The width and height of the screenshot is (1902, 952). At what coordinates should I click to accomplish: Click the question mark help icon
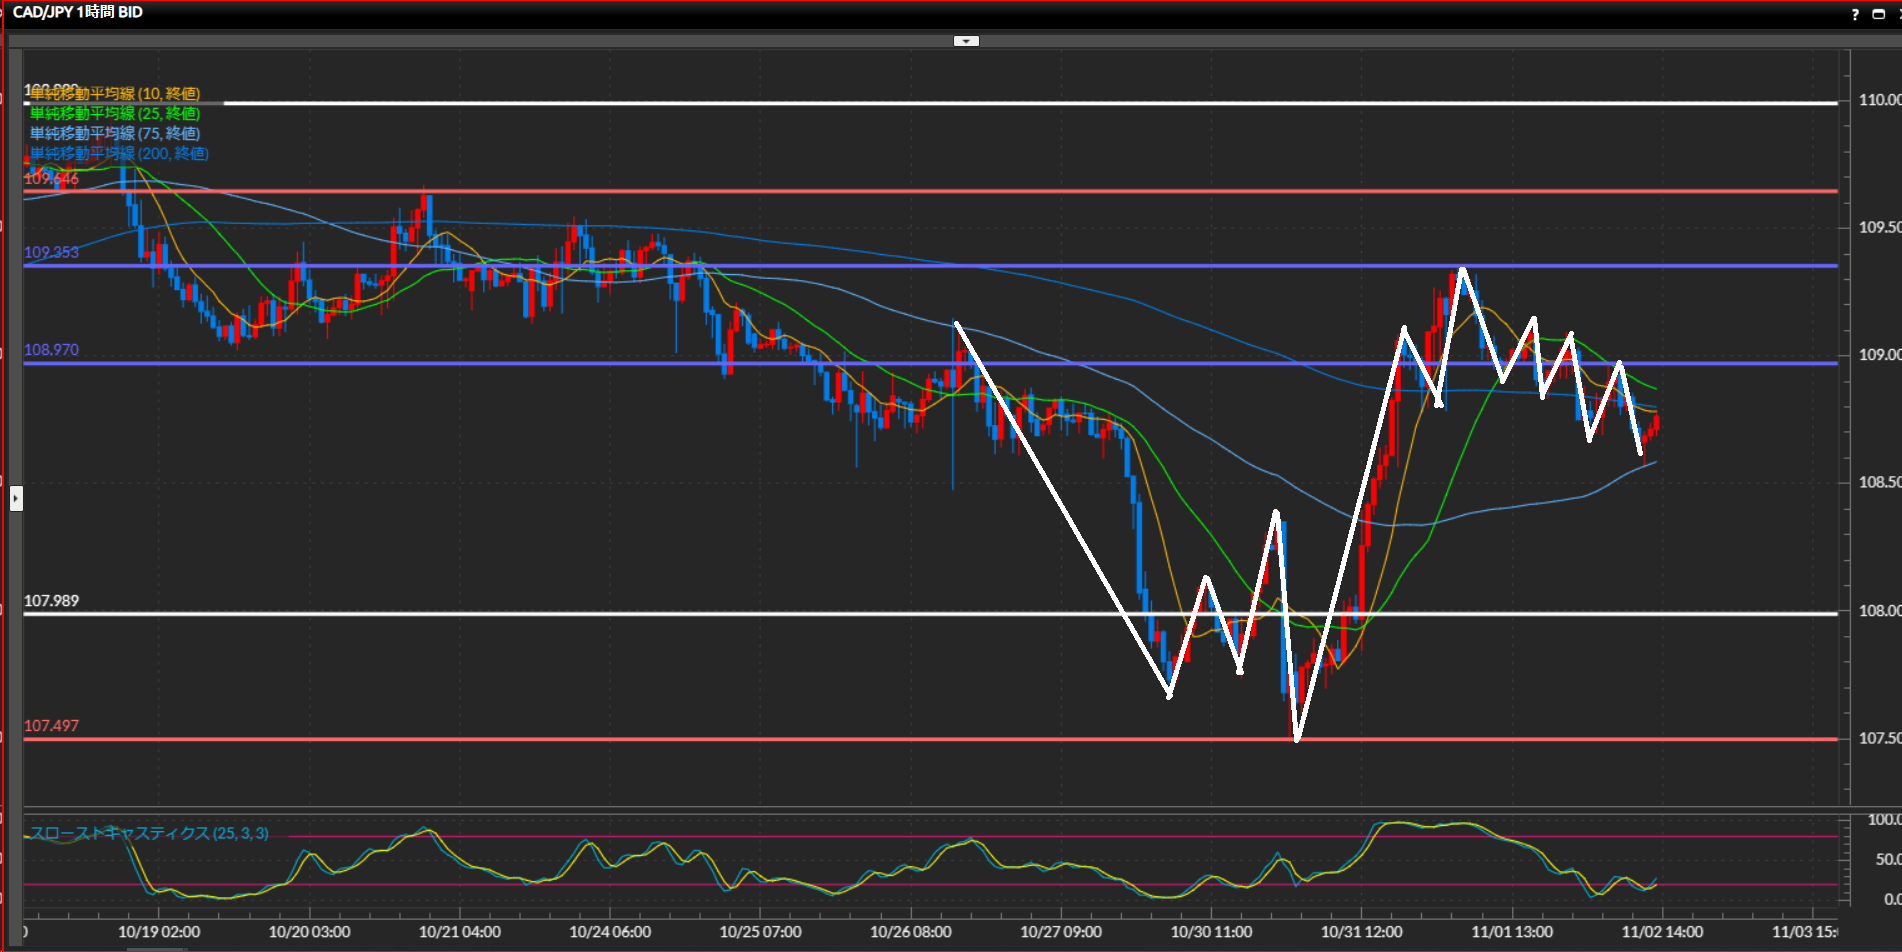click(1855, 14)
